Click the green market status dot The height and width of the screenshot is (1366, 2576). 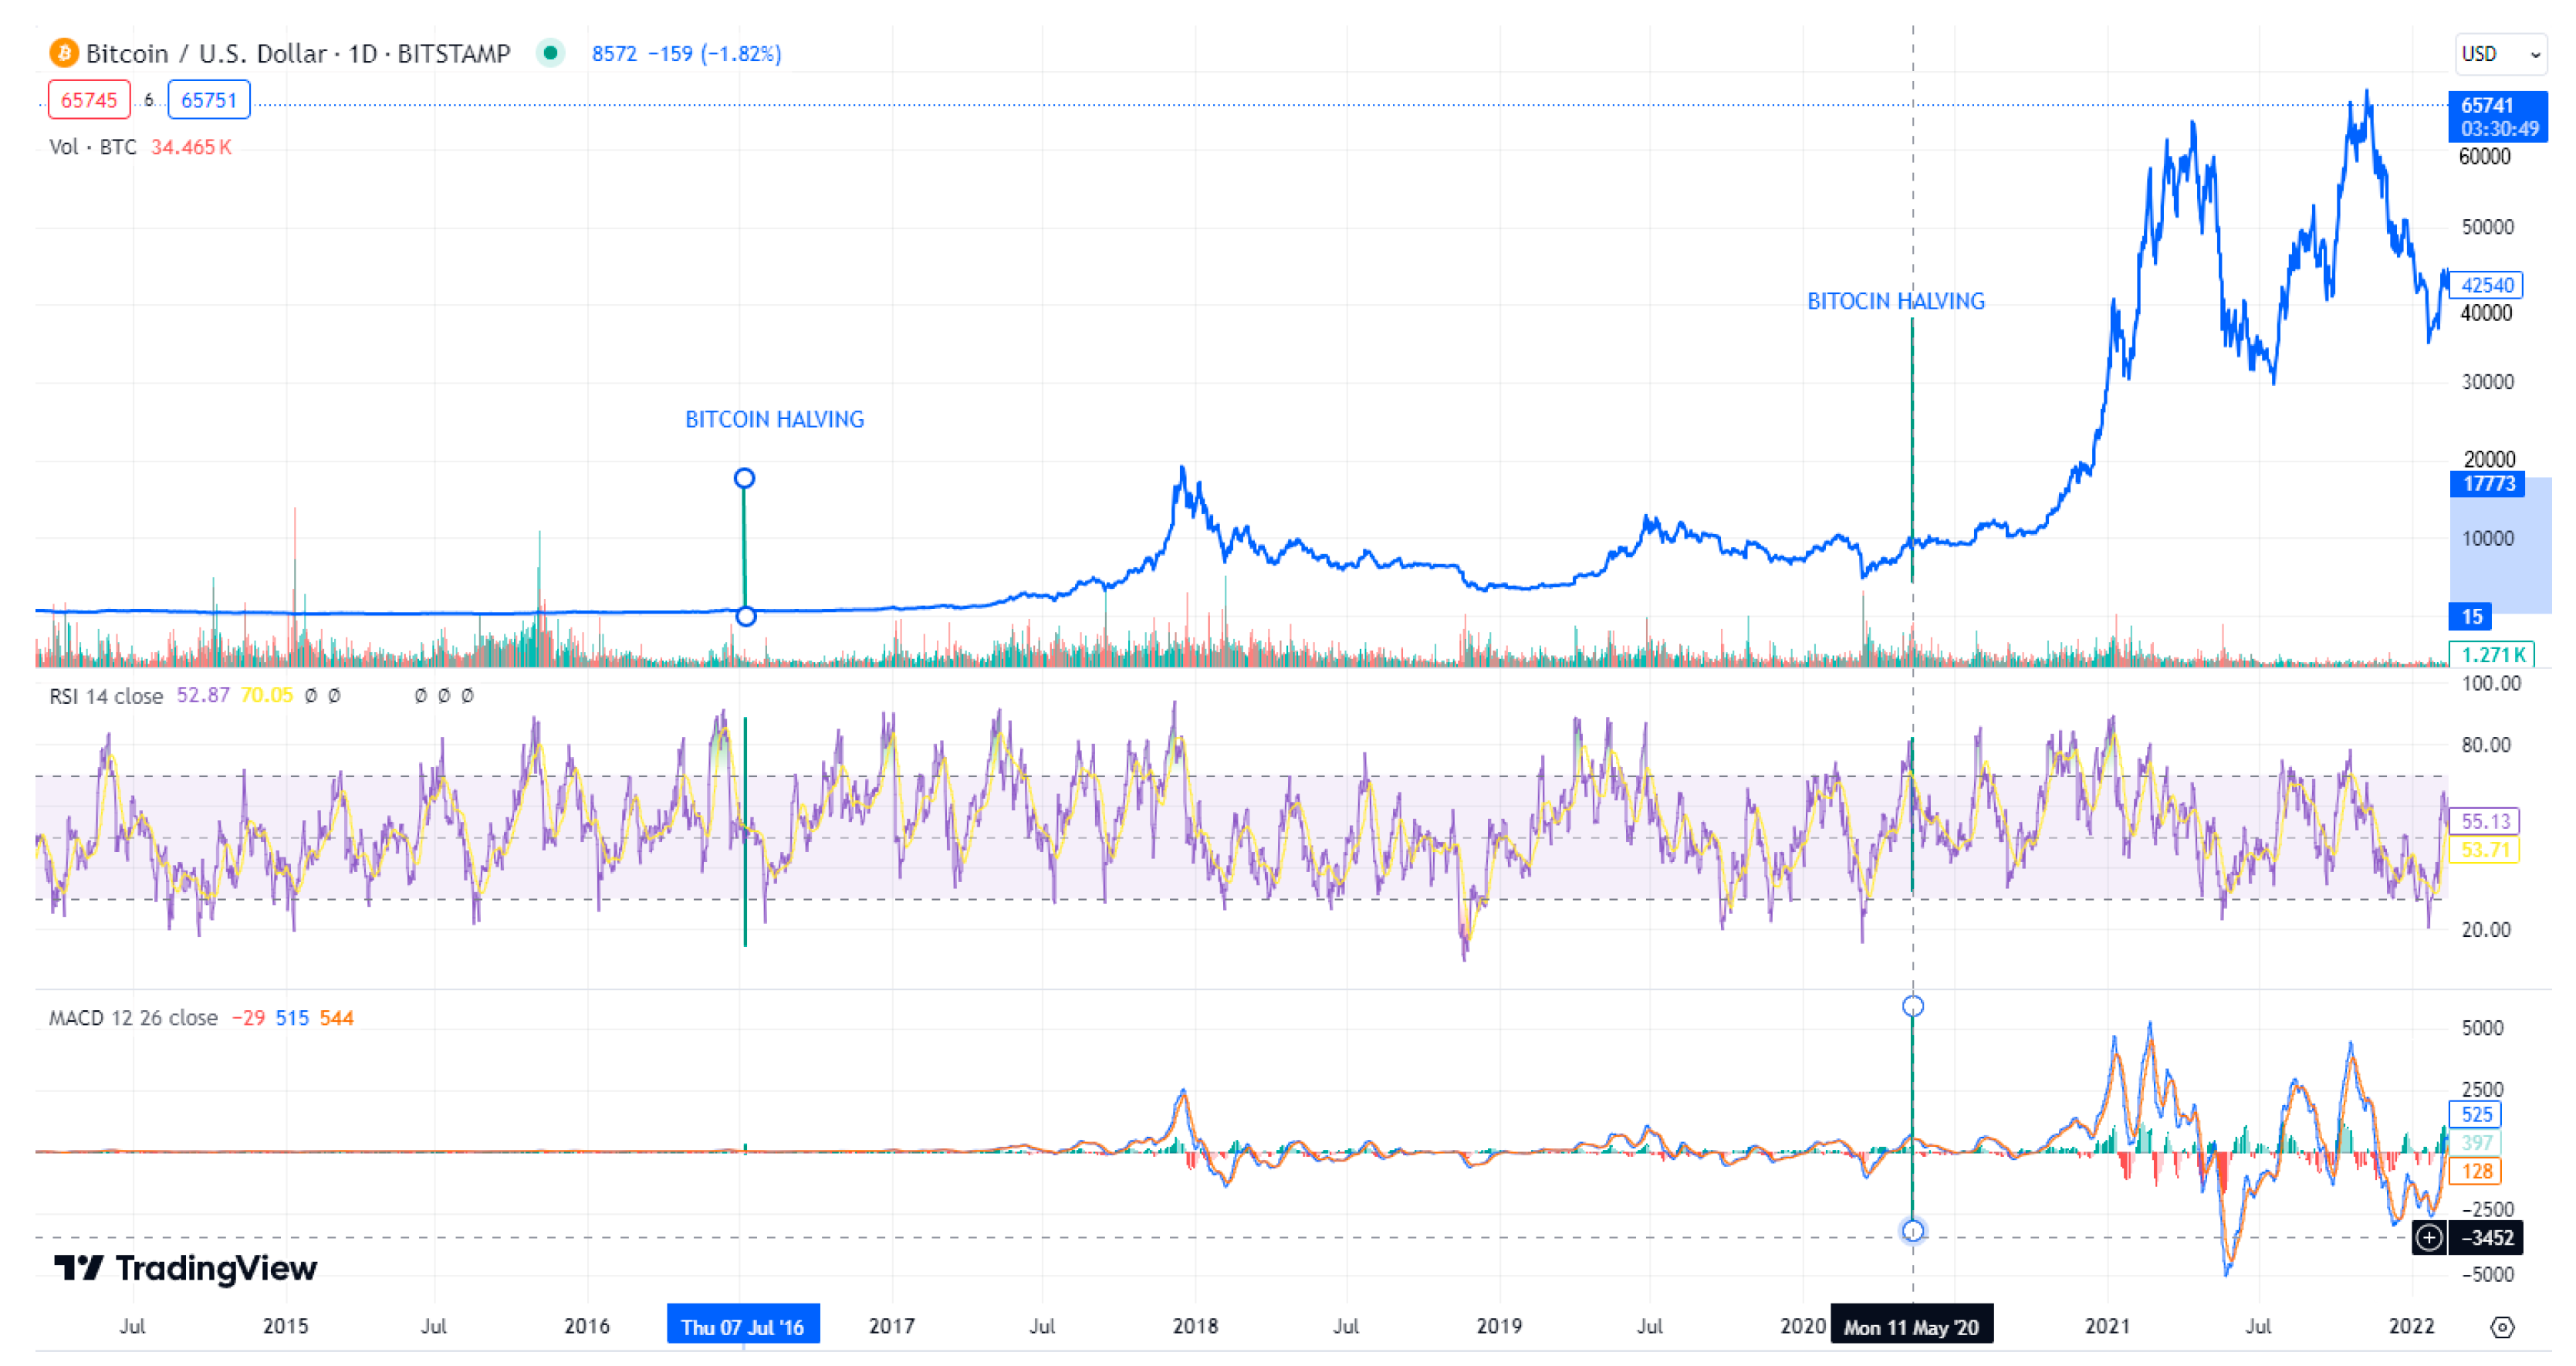[x=549, y=53]
